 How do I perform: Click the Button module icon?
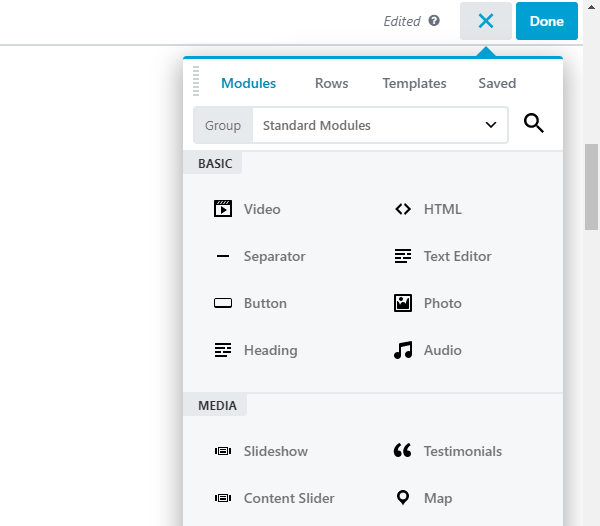[x=223, y=303]
